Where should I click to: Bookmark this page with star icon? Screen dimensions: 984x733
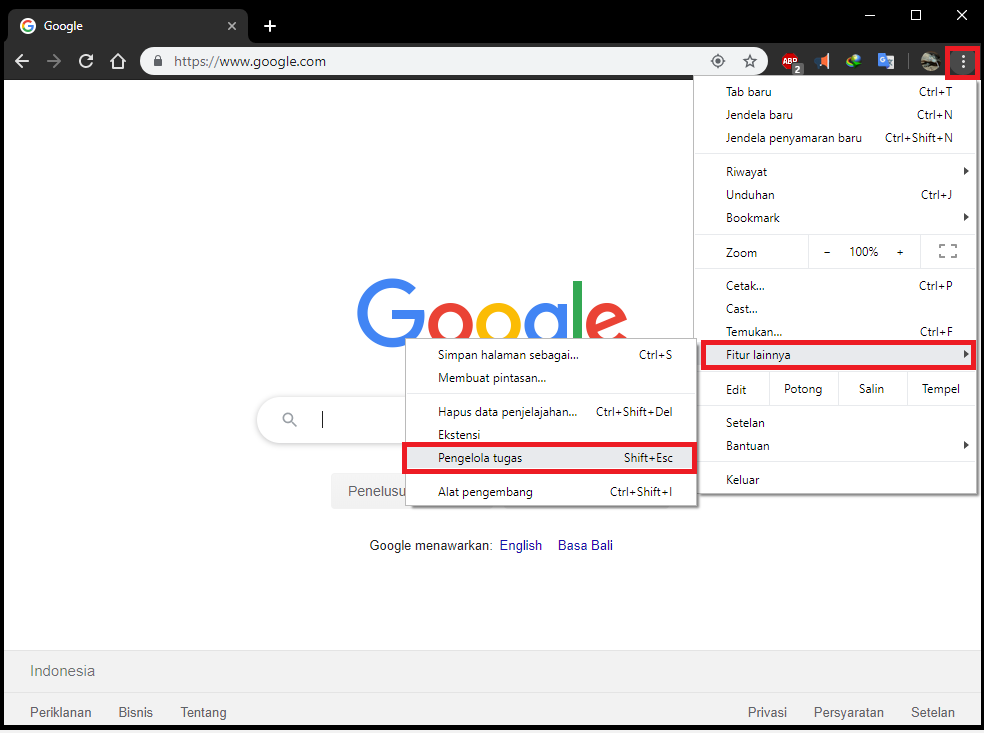click(x=750, y=61)
